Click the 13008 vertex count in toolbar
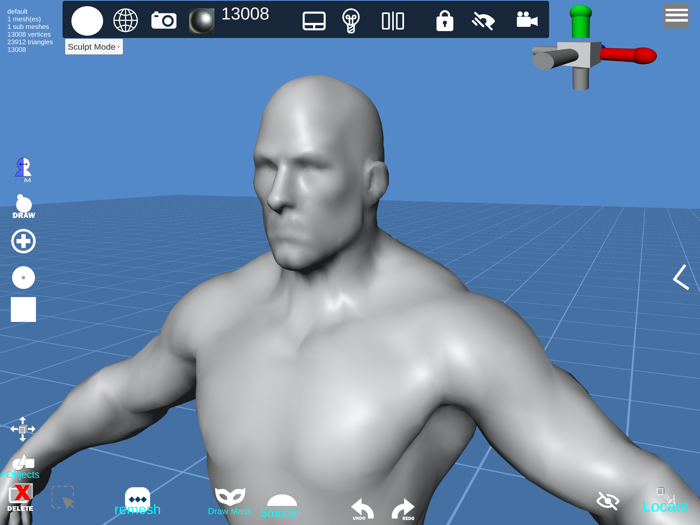The height and width of the screenshot is (525, 700). (245, 14)
